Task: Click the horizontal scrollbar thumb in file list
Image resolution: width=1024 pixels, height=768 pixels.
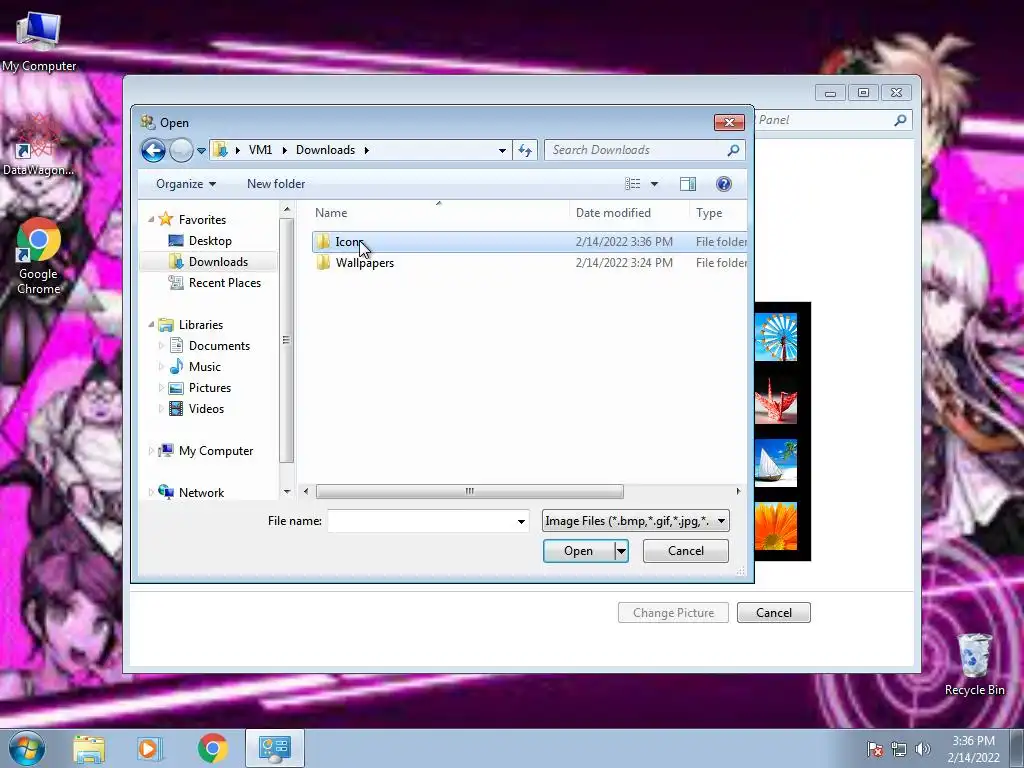Action: tap(470, 491)
